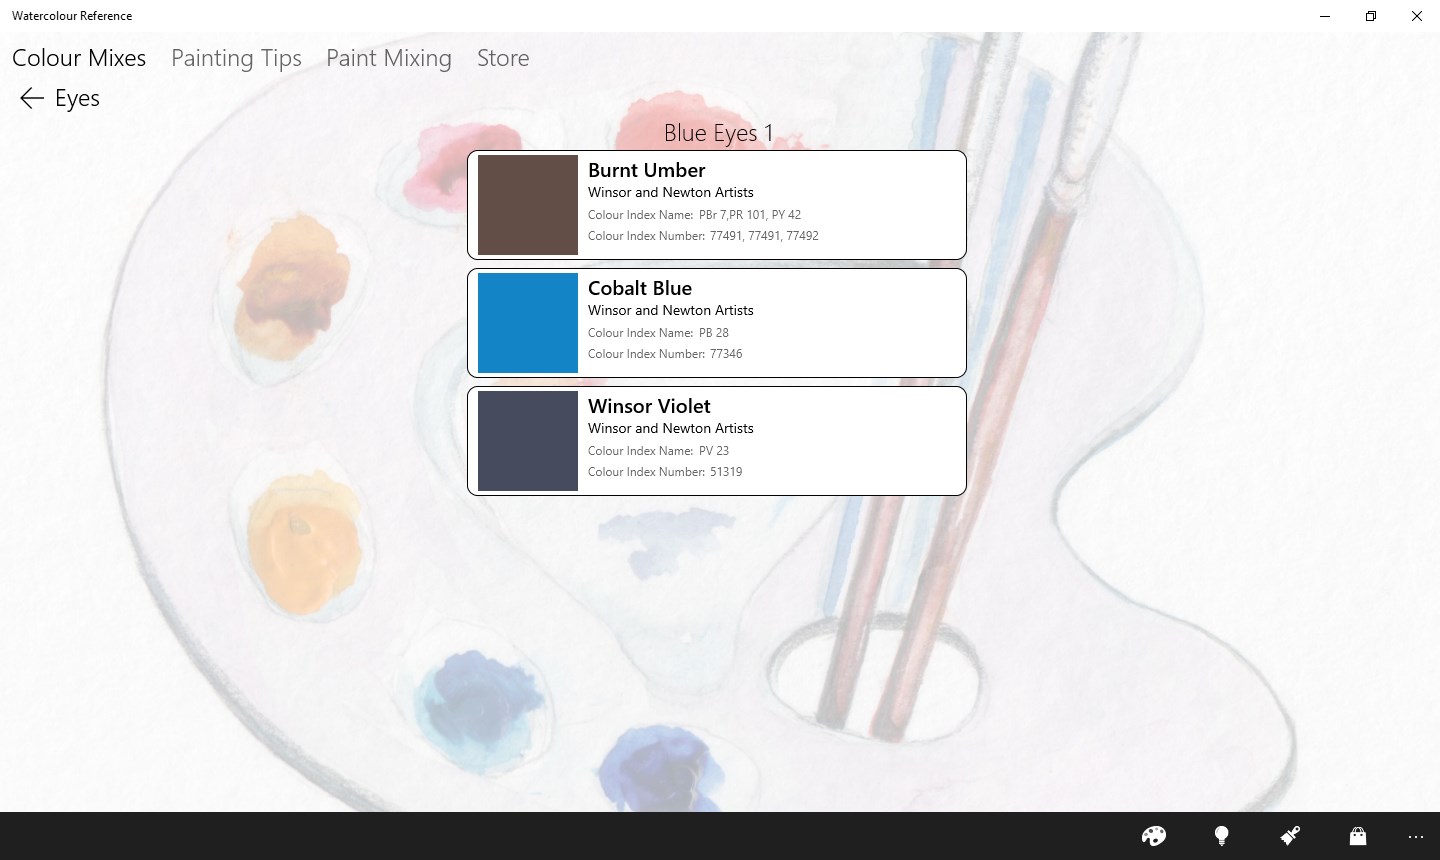This screenshot has height=860, width=1440.
Task: Go back using the arrow beside Eyes
Action: [x=31, y=98]
